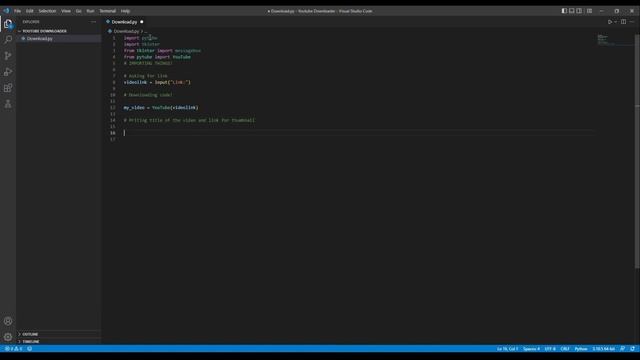
Task: Open the Customize Layout icon
Action: click(589, 11)
